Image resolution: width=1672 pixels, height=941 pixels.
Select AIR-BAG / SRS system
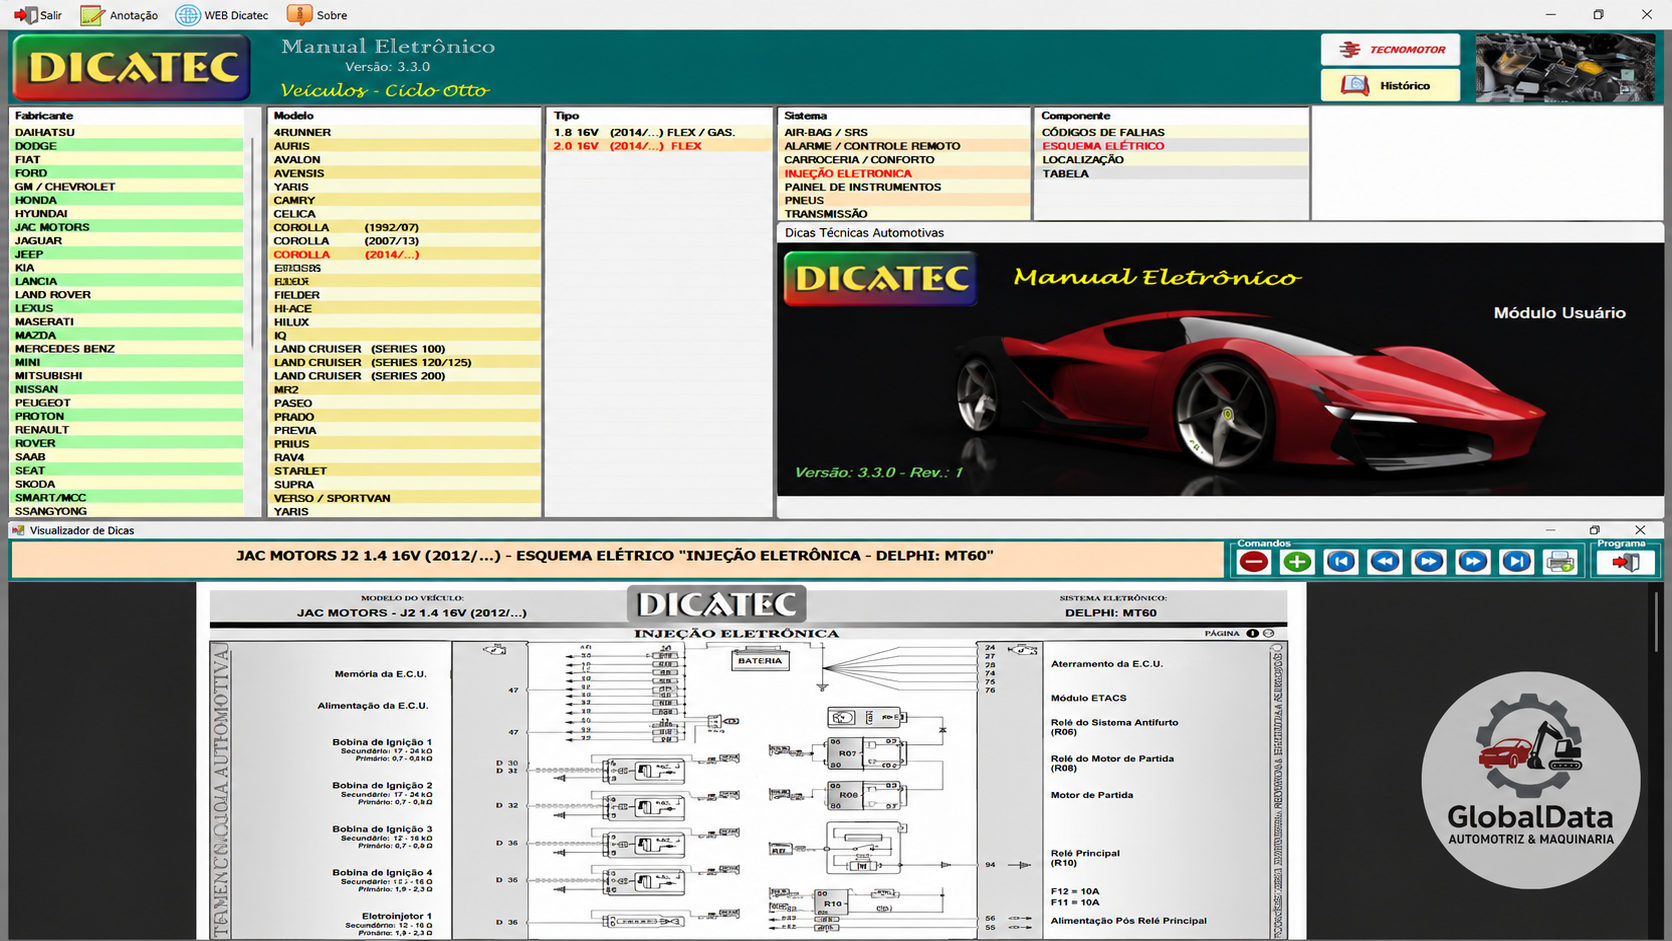905,132
